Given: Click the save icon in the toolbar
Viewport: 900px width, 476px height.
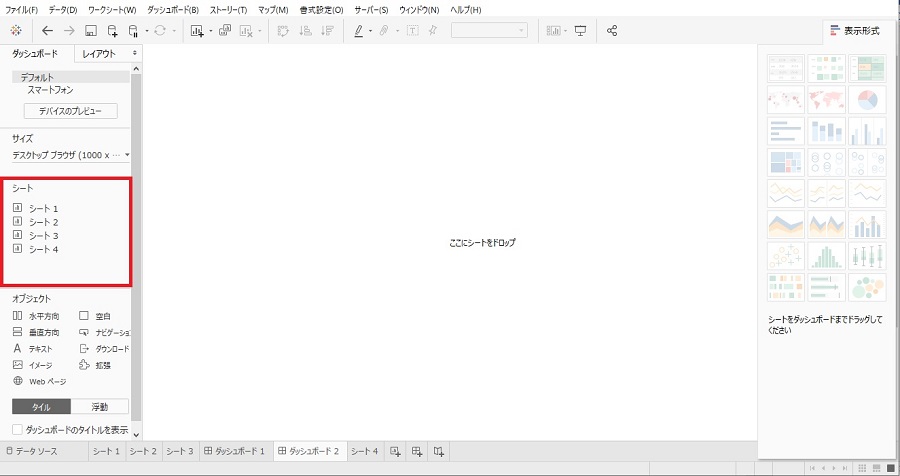Looking at the screenshot, I should click(91, 31).
